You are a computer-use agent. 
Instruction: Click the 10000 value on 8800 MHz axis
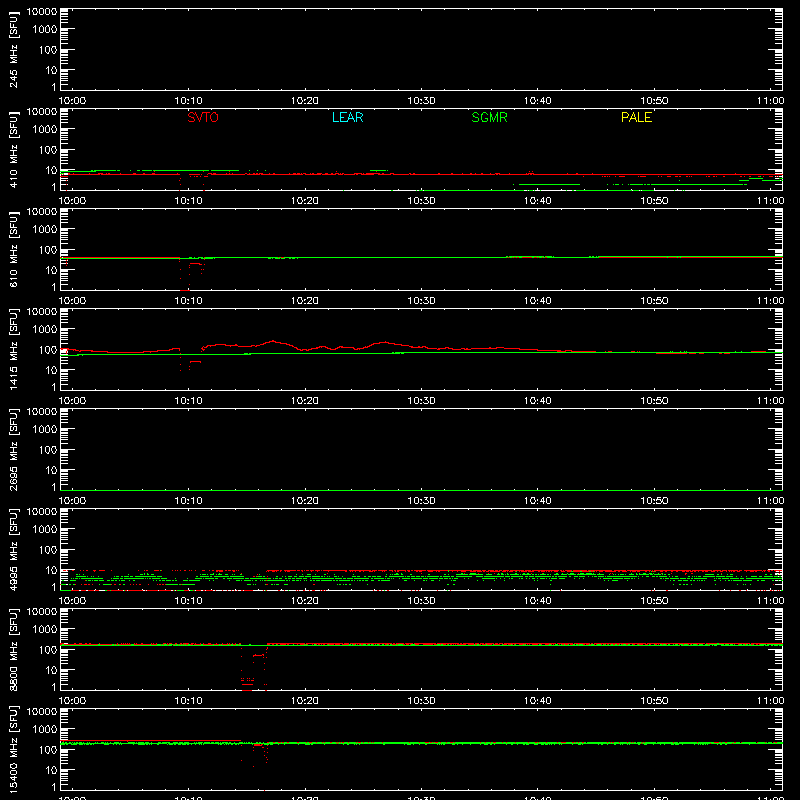42,612
